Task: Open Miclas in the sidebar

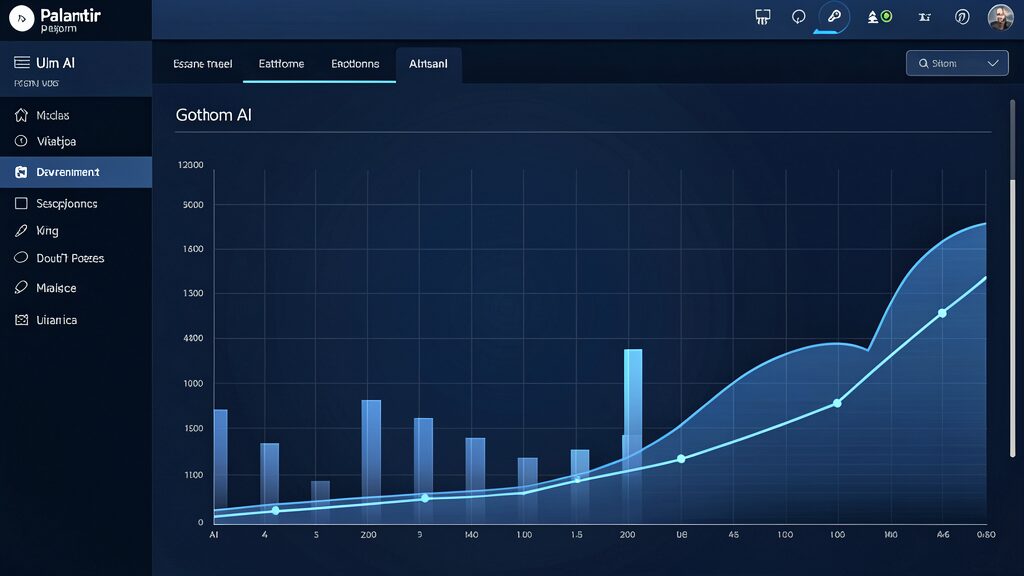Action: (x=76, y=115)
